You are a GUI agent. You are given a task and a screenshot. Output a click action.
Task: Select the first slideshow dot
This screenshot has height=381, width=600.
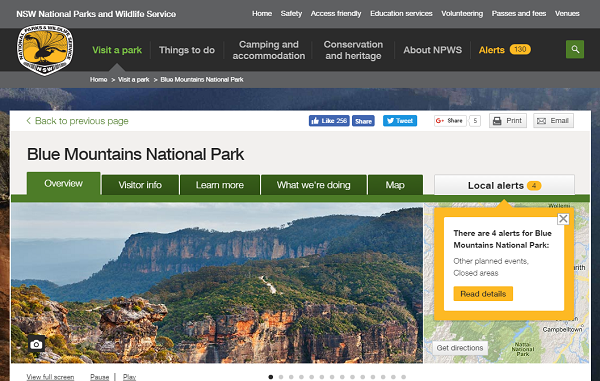pos(271,377)
